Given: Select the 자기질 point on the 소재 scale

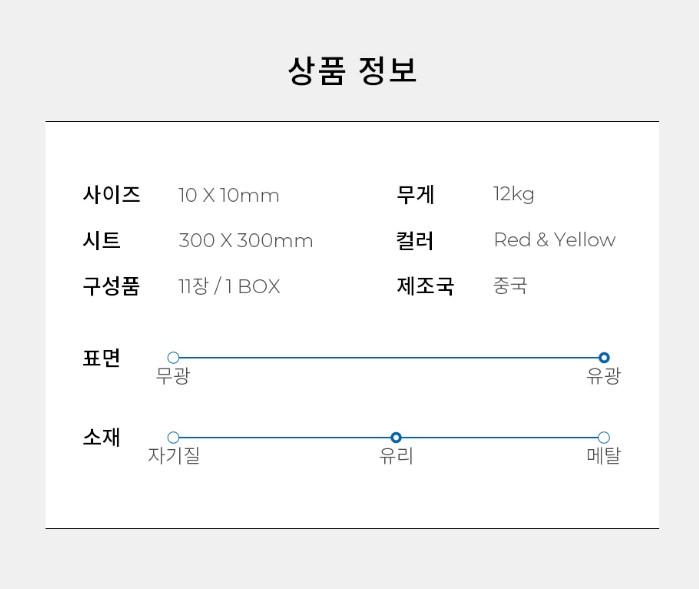Looking at the screenshot, I should point(173,437).
